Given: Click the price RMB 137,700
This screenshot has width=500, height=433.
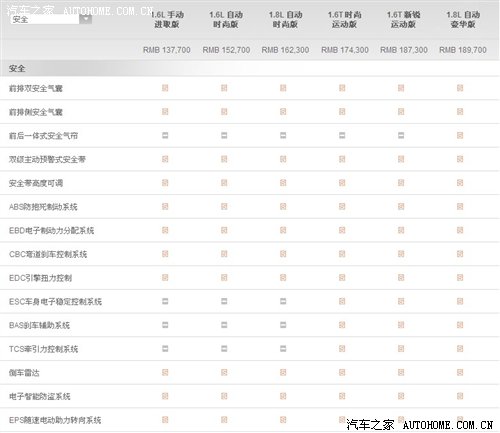Looking at the screenshot, I should pos(167,50).
